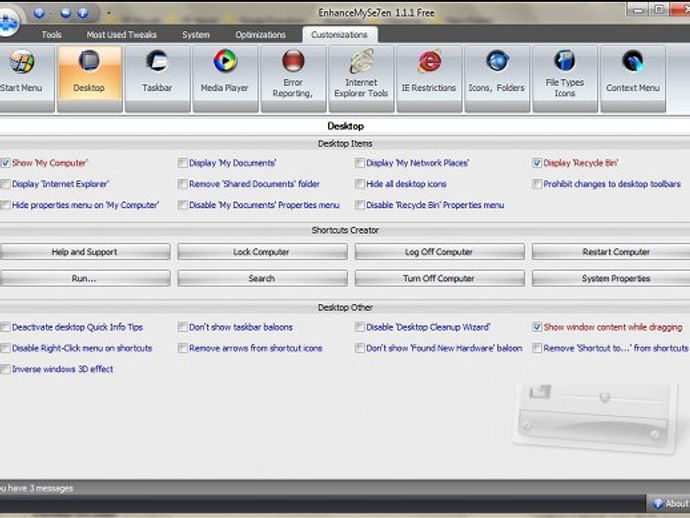Open the Start Menu customization section
This screenshot has height=518, width=690.
[x=25, y=78]
